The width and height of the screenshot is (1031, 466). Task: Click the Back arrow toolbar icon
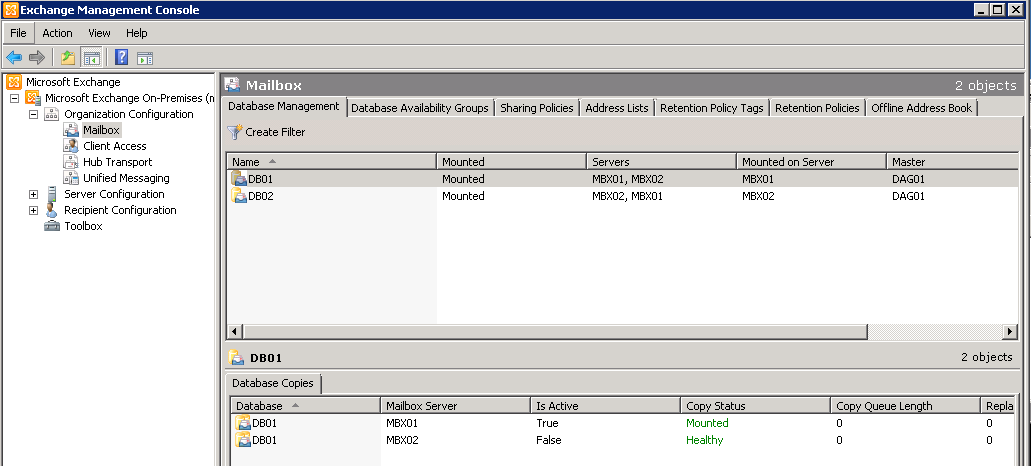(x=14, y=57)
